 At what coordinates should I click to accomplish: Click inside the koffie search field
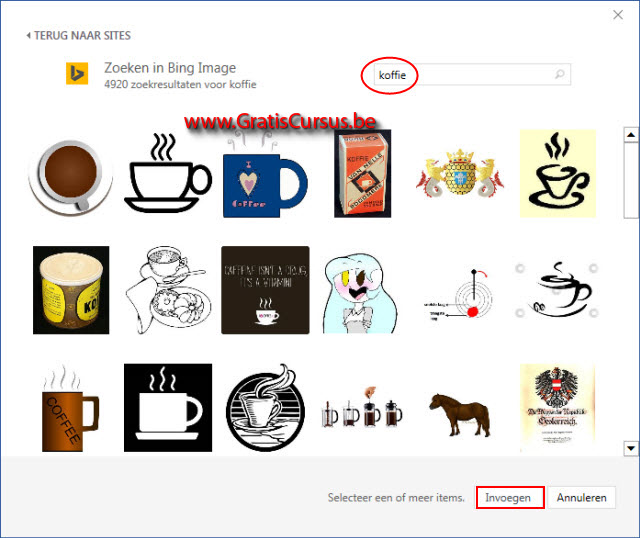click(463, 75)
